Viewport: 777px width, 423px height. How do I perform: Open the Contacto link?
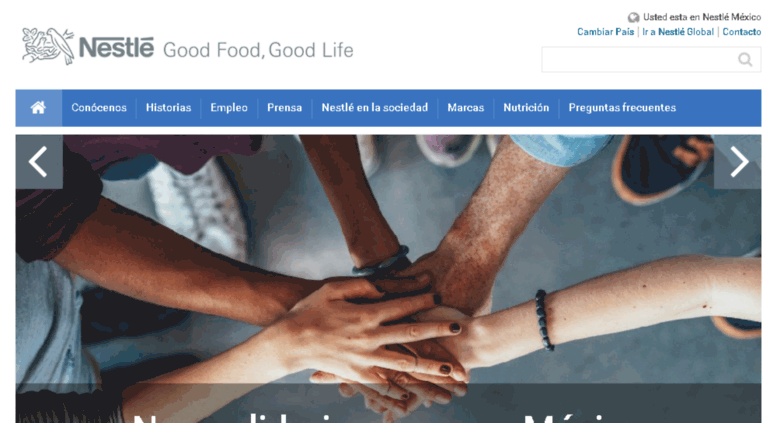tap(741, 32)
